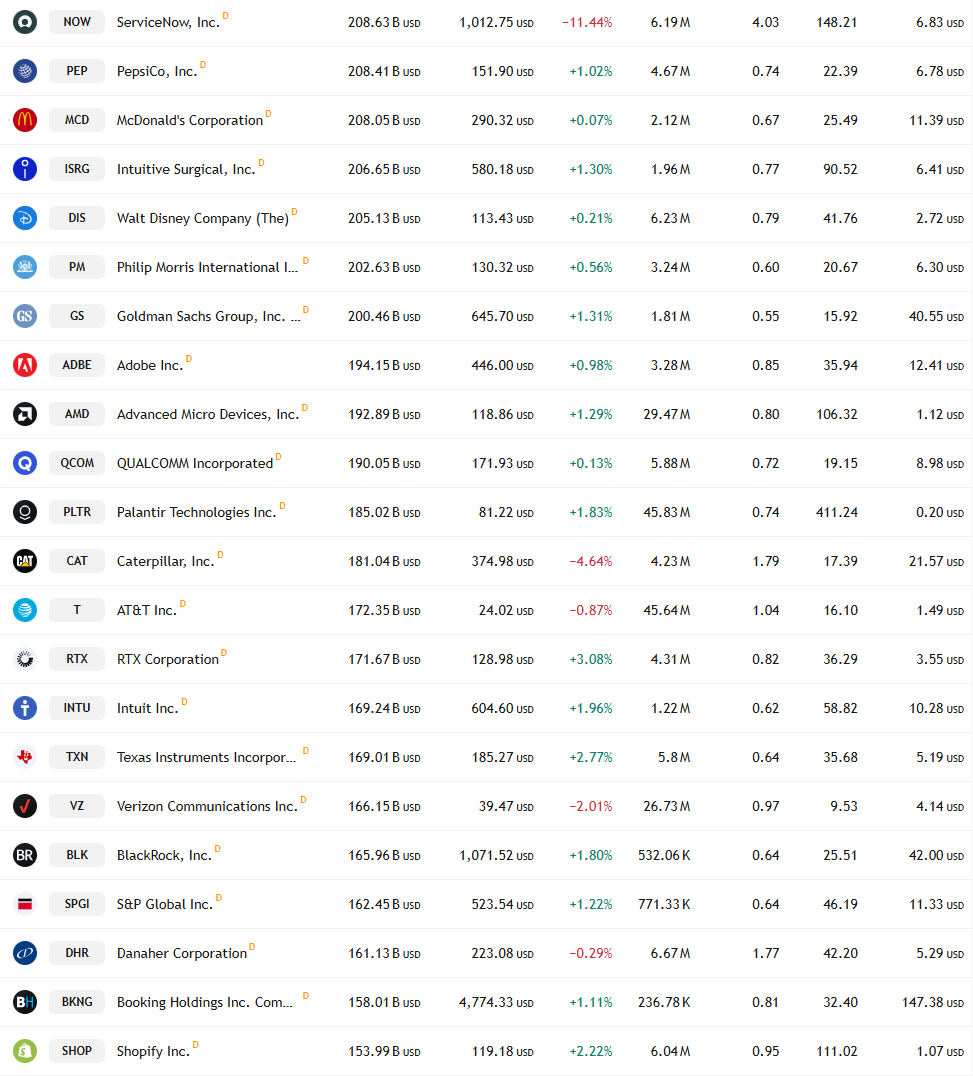The height and width of the screenshot is (1076, 973).
Task: Click the D marker beside QUALCOMM Incorporated
Action: [278, 457]
